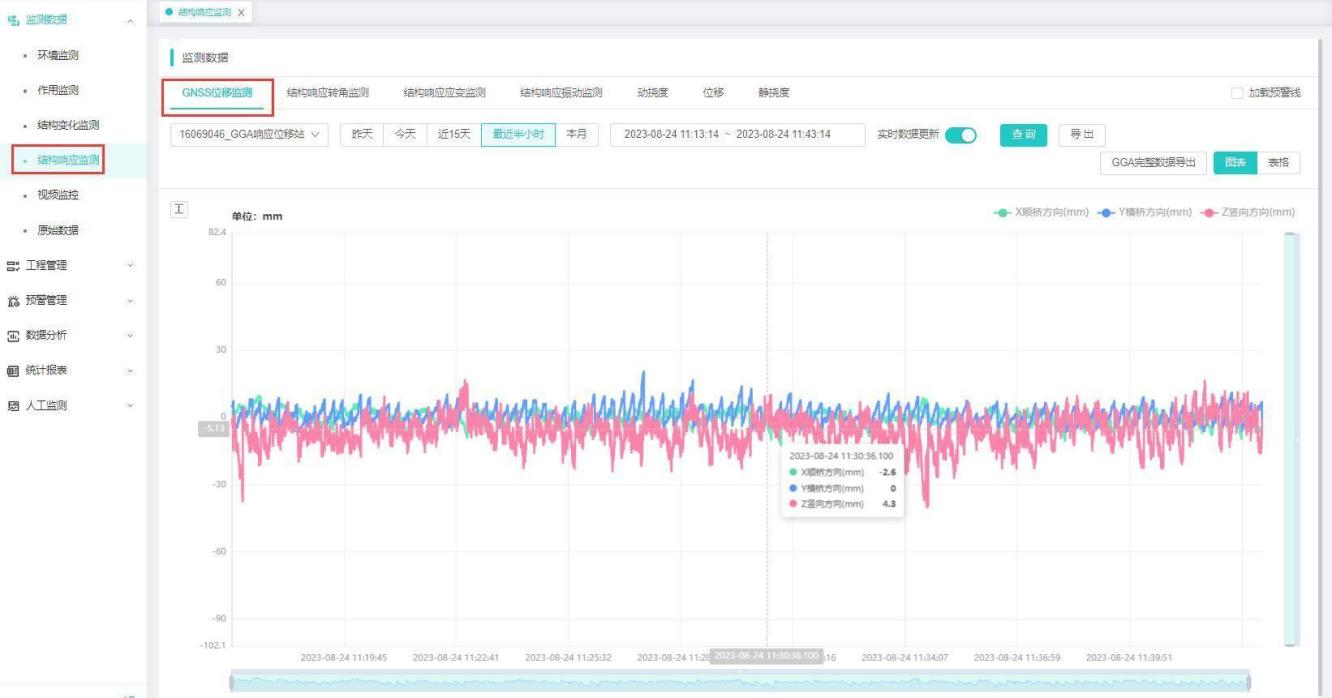Click the 工程管理 menu icon

[14, 265]
